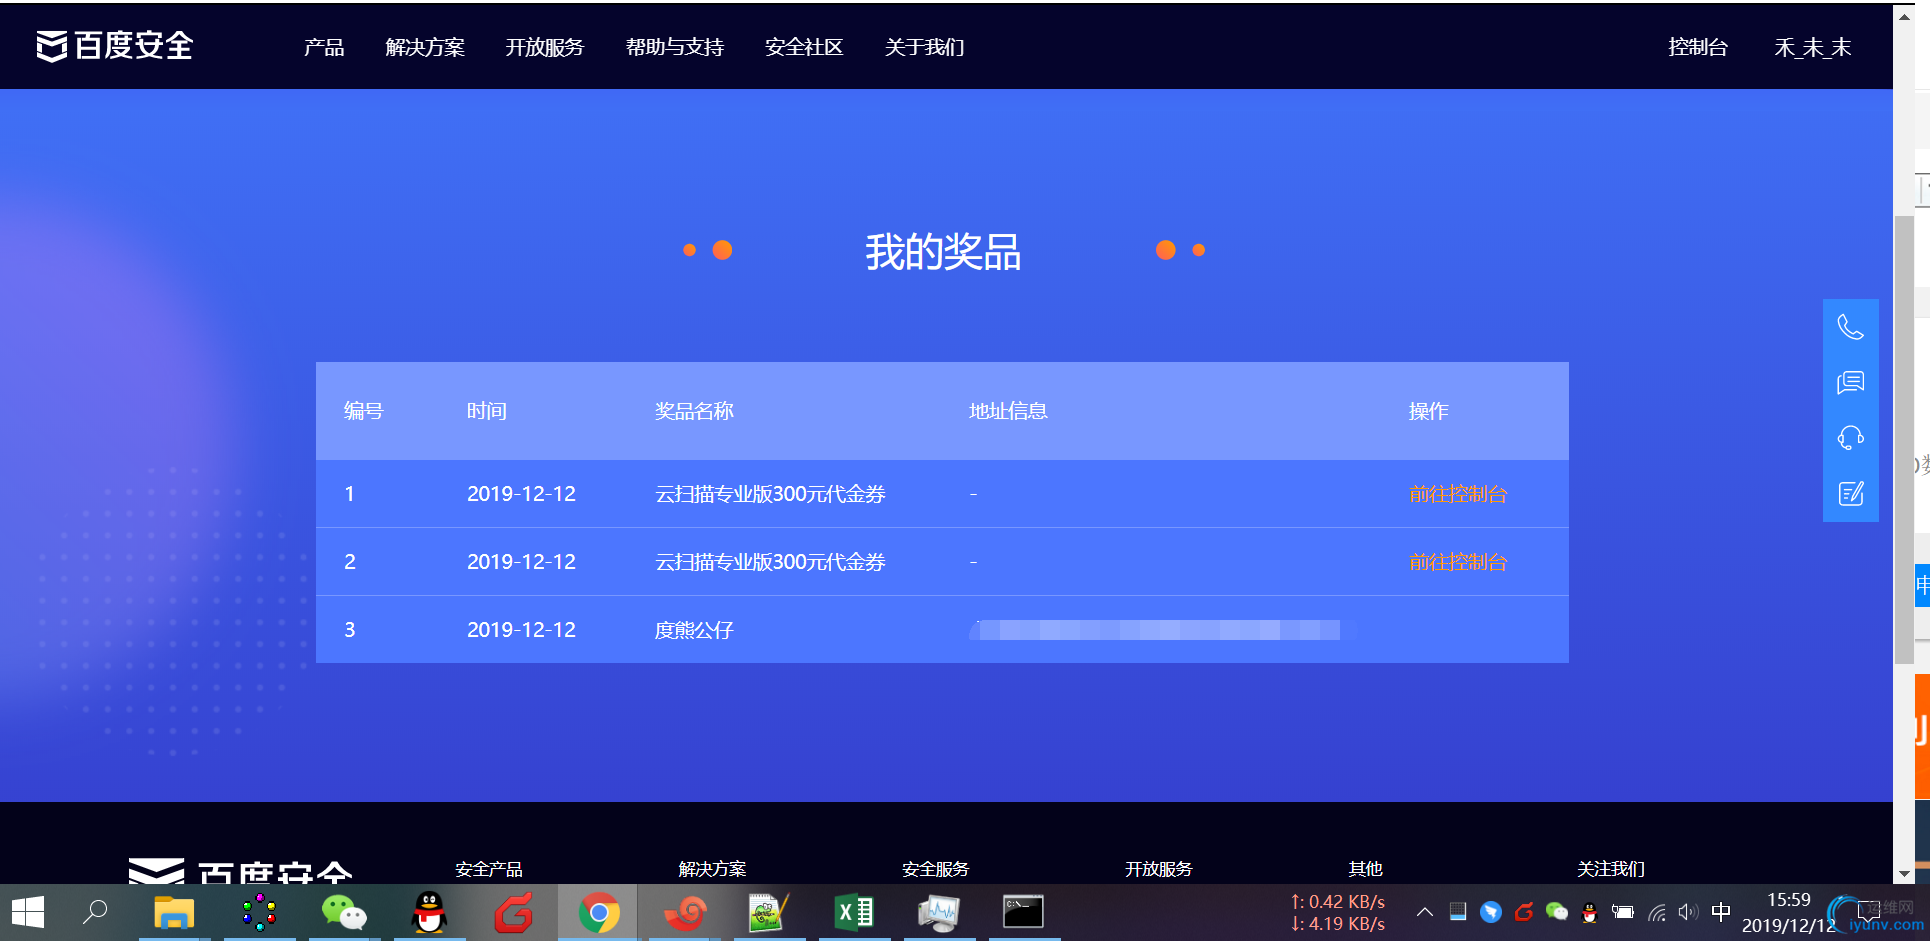Open the feedback edit sidebar icon
The height and width of the screenshot is (941, 1930).
tap(1850, 493)
